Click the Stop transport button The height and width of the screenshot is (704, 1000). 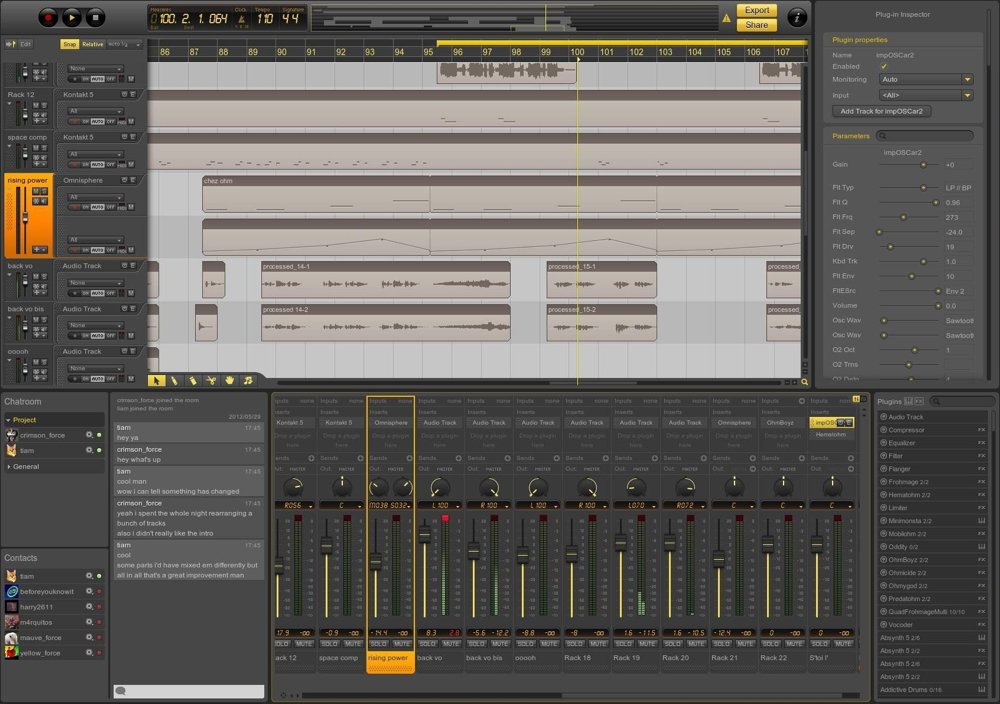coord(95,17)
